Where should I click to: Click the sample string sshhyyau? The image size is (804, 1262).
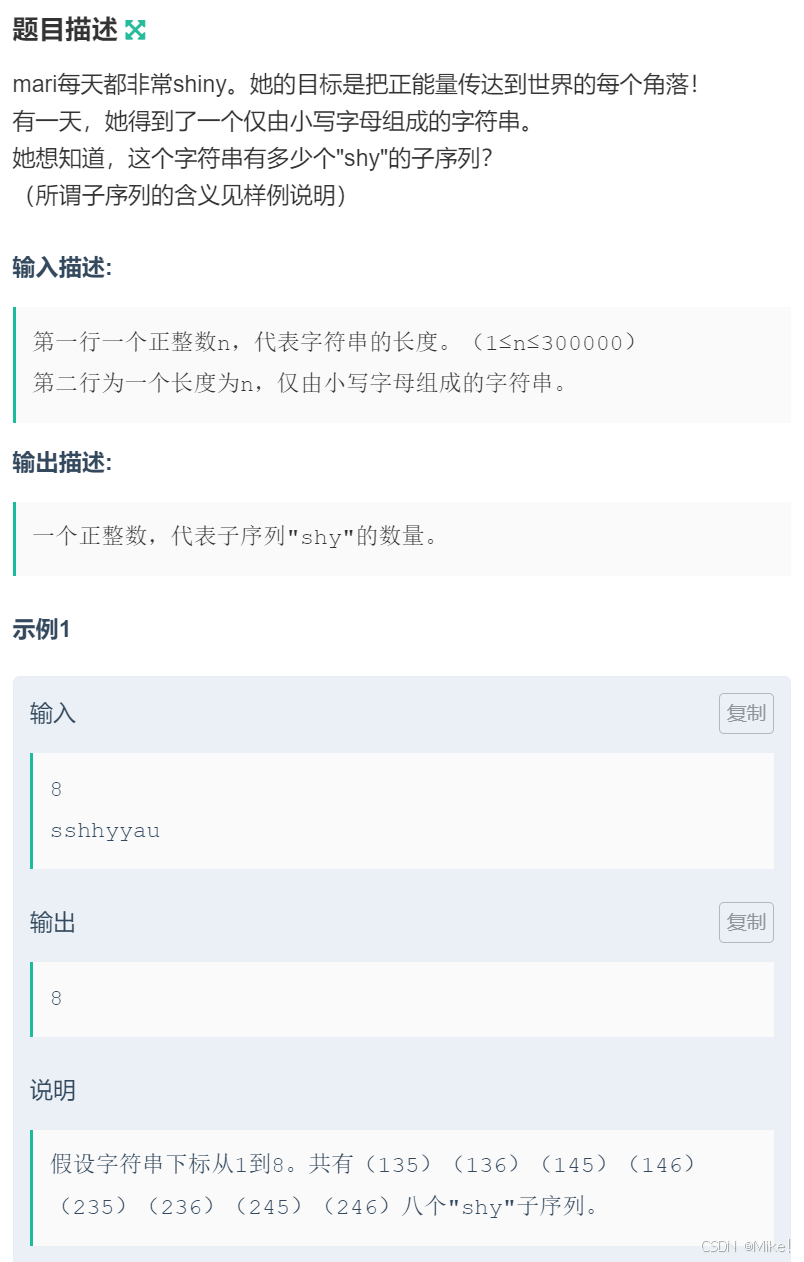[x=105, y=831]
